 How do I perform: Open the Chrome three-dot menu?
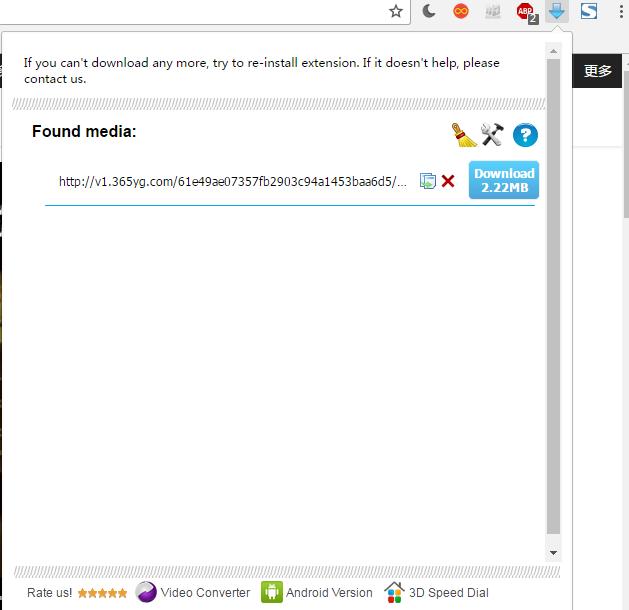(621, 11)
